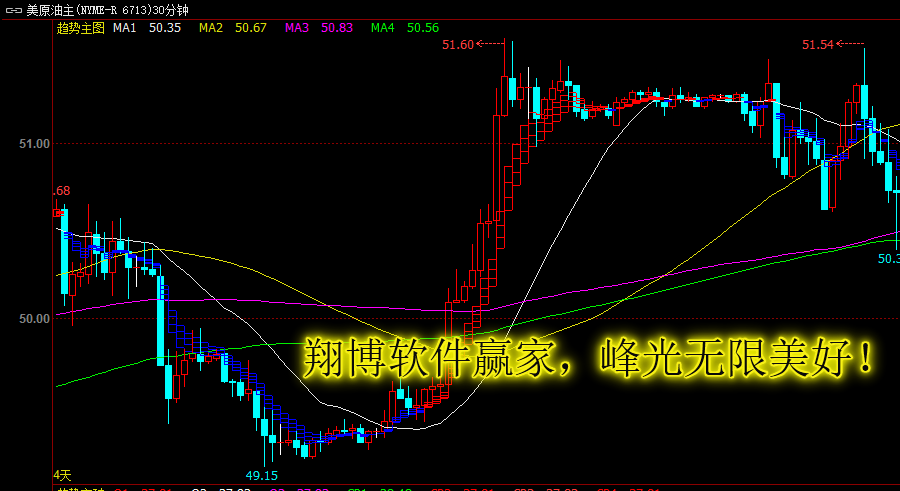Select the MA2 50.67 indicator value
900x491 pixels.
[x=233, y=28]
